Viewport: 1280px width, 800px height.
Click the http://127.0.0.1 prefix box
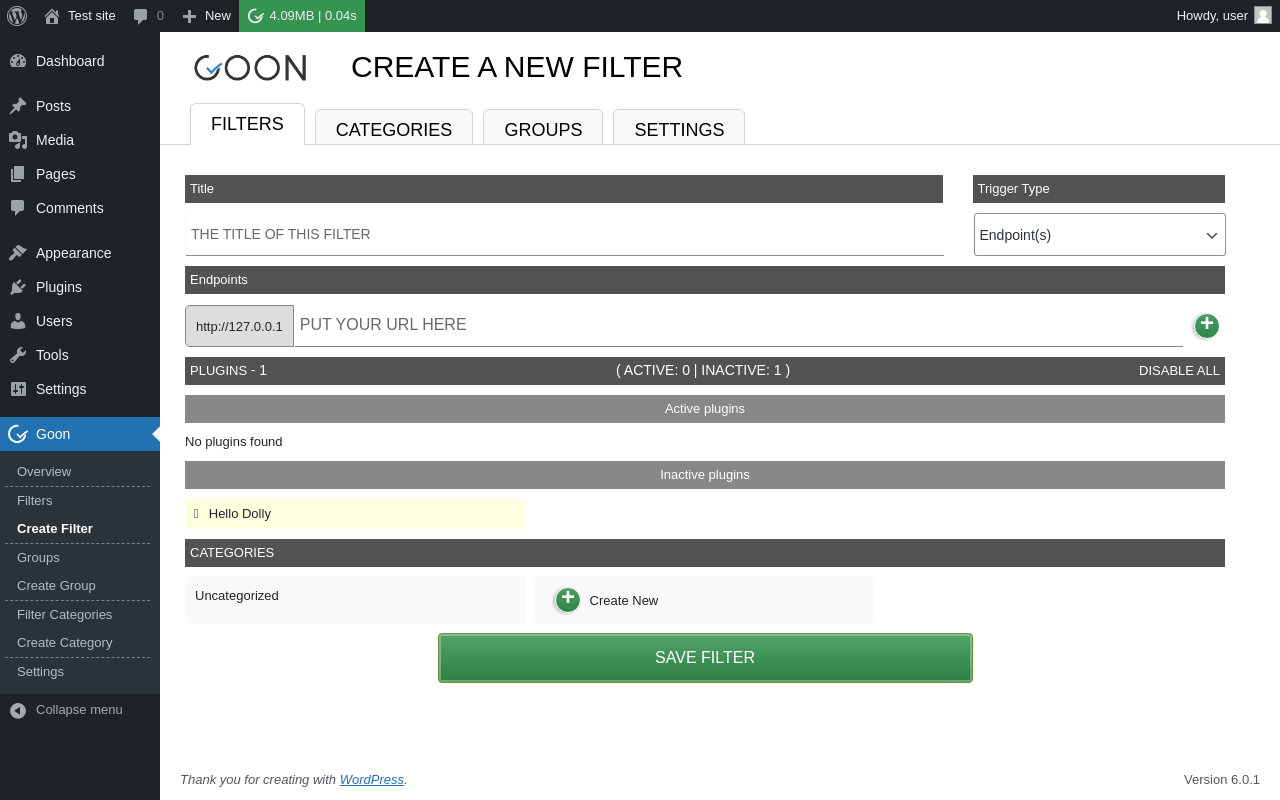tap(239, 326)
